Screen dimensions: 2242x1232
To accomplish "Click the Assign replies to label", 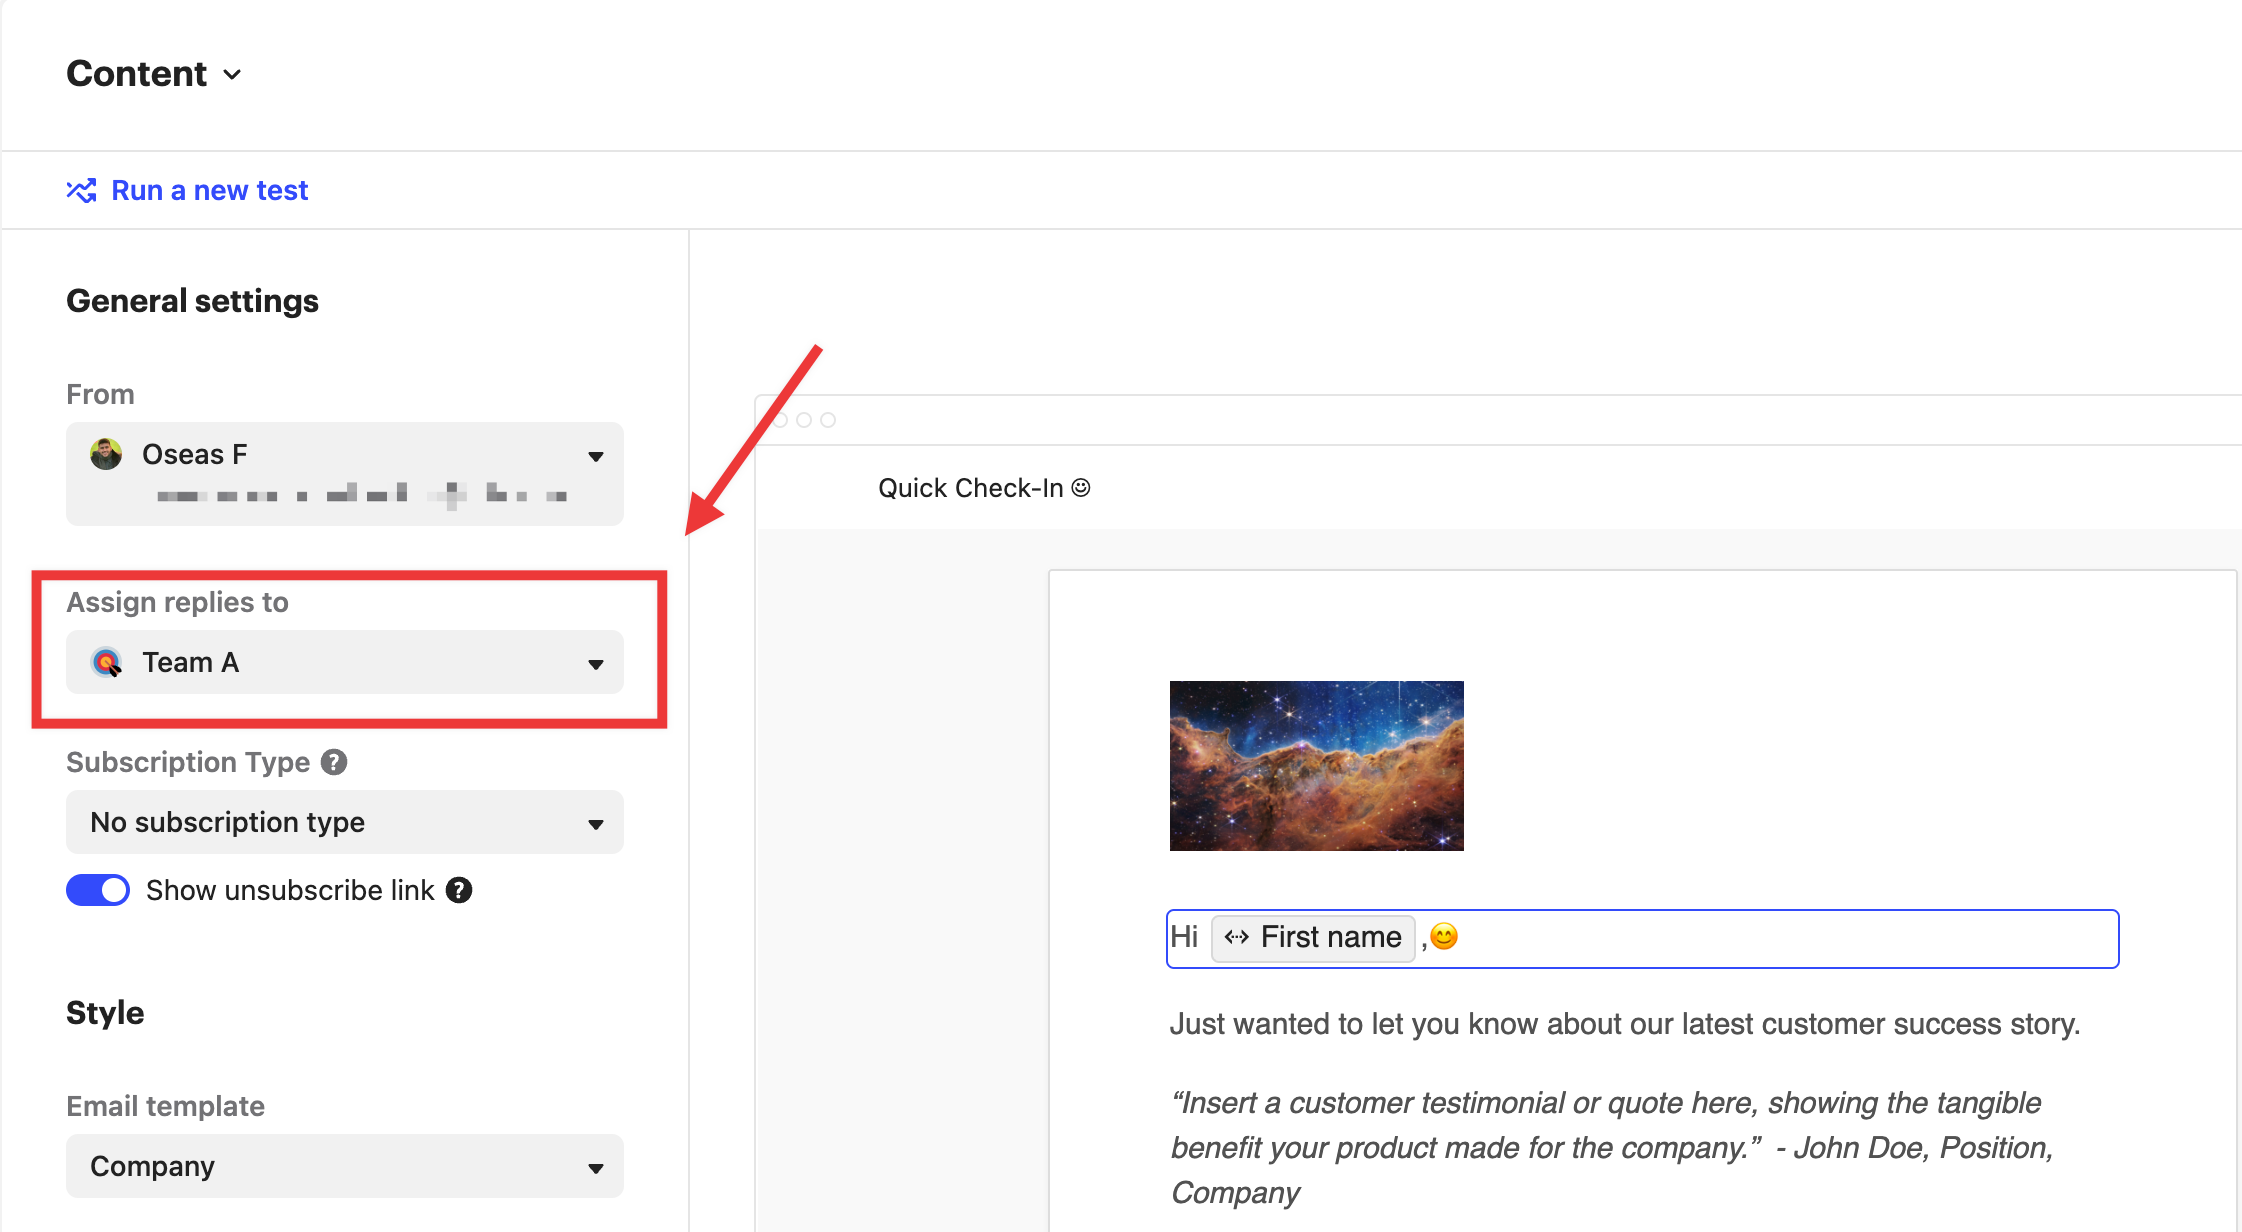I will pos(177,602).
